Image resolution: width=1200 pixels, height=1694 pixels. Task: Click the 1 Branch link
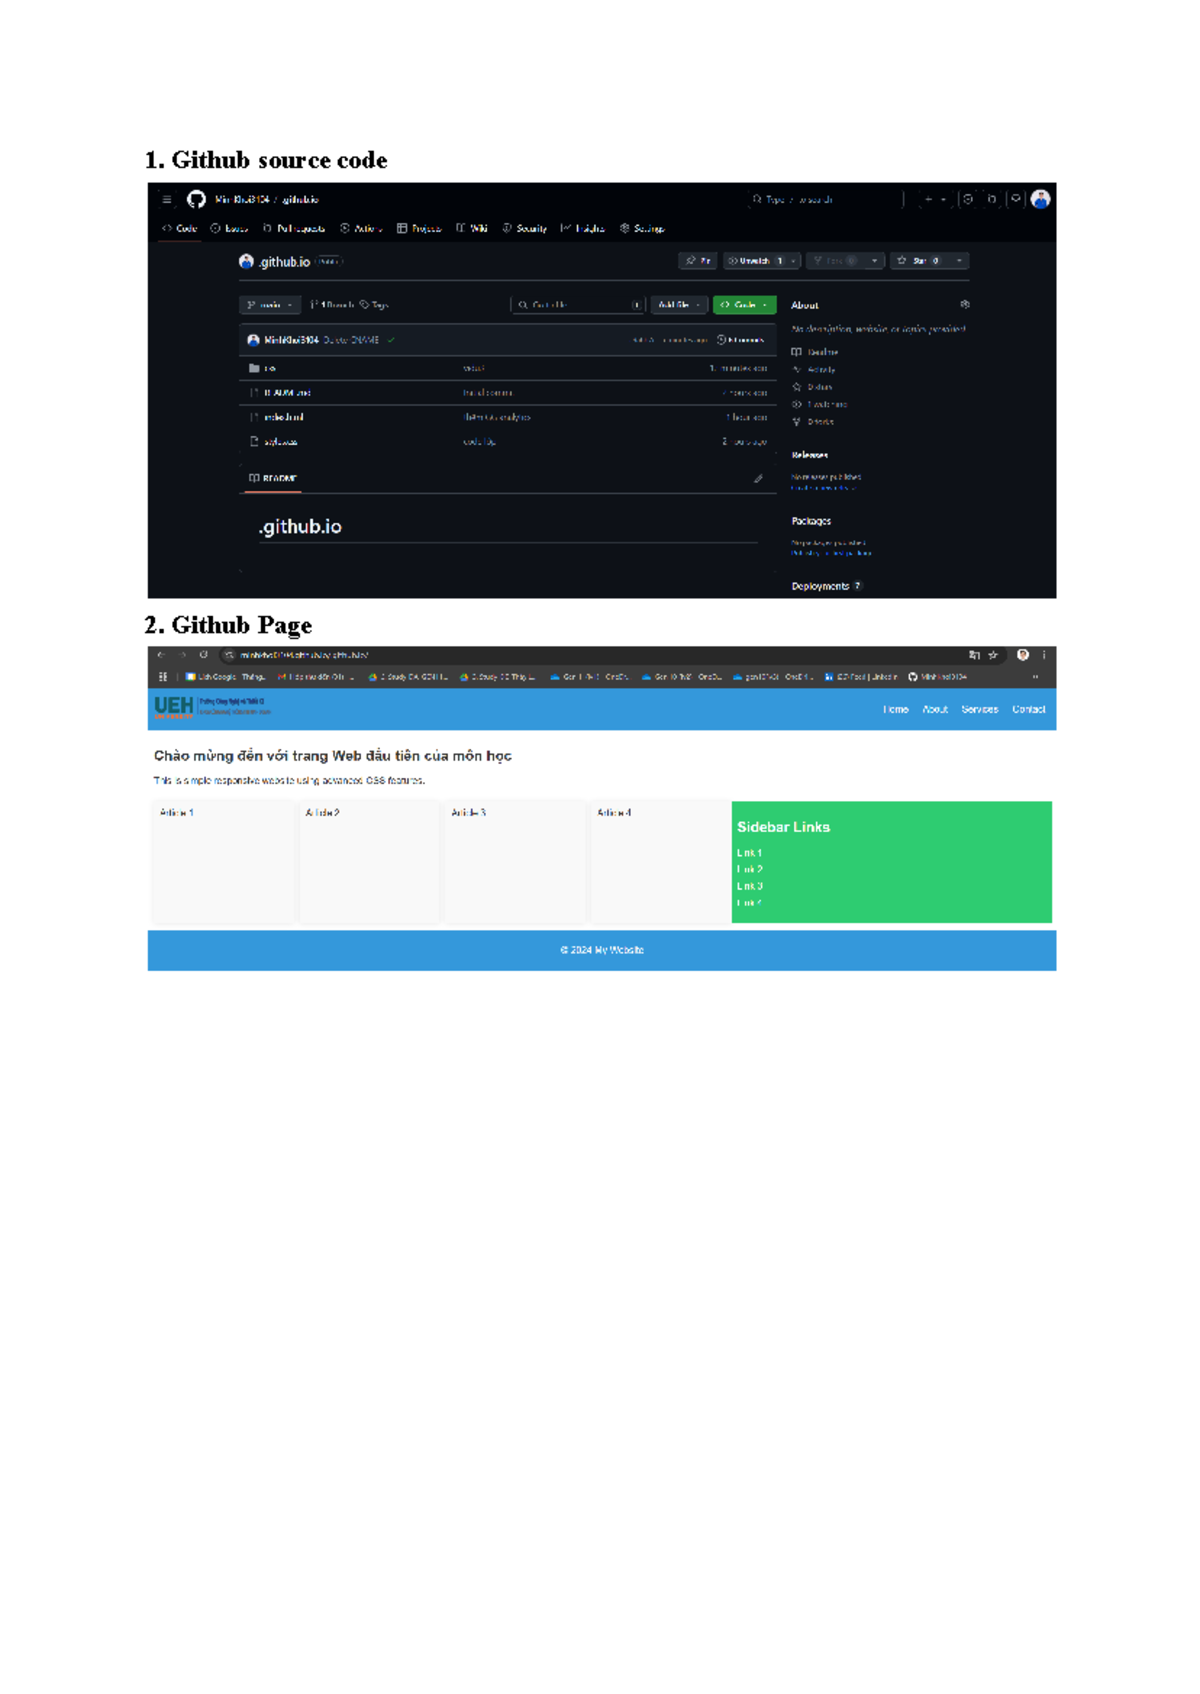click(332, 305)
